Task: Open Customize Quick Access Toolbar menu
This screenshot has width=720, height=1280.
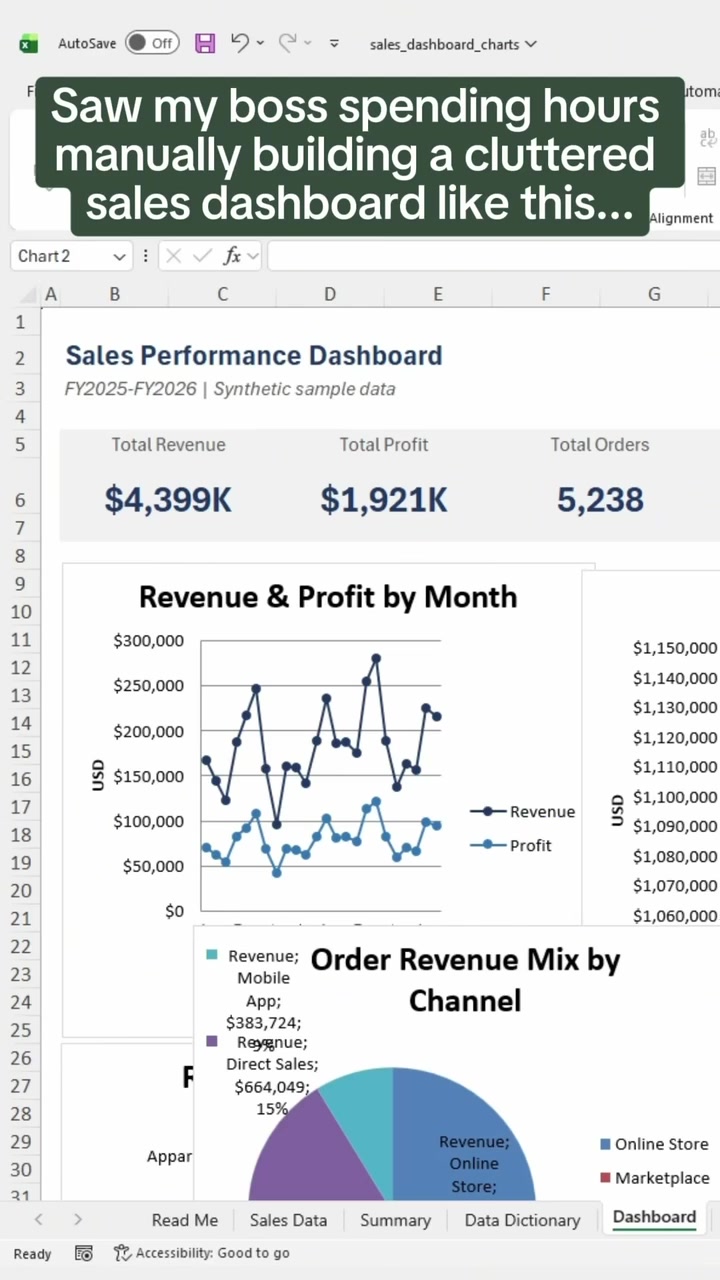Action: [334, 43]
